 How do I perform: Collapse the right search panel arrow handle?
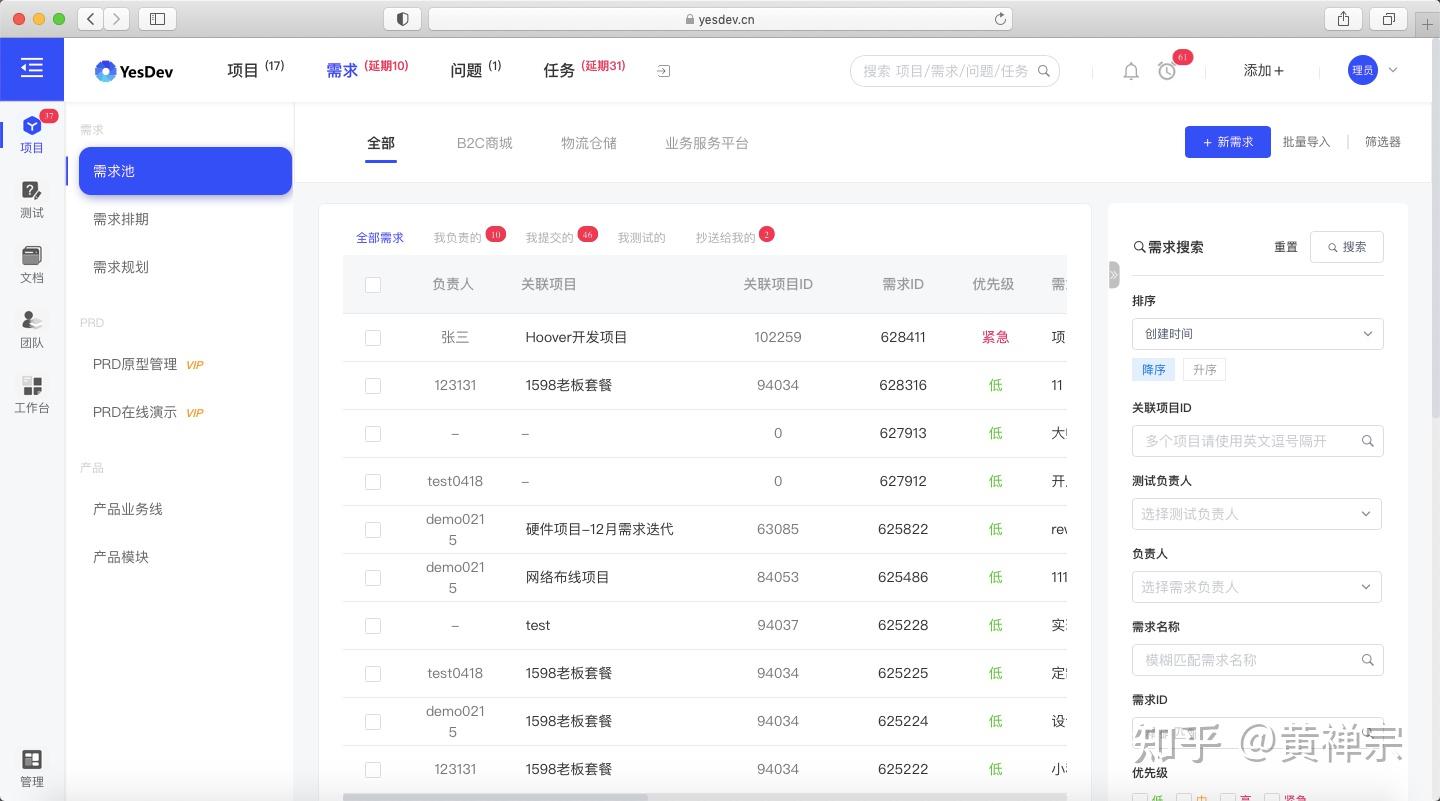pos(1114,275)
